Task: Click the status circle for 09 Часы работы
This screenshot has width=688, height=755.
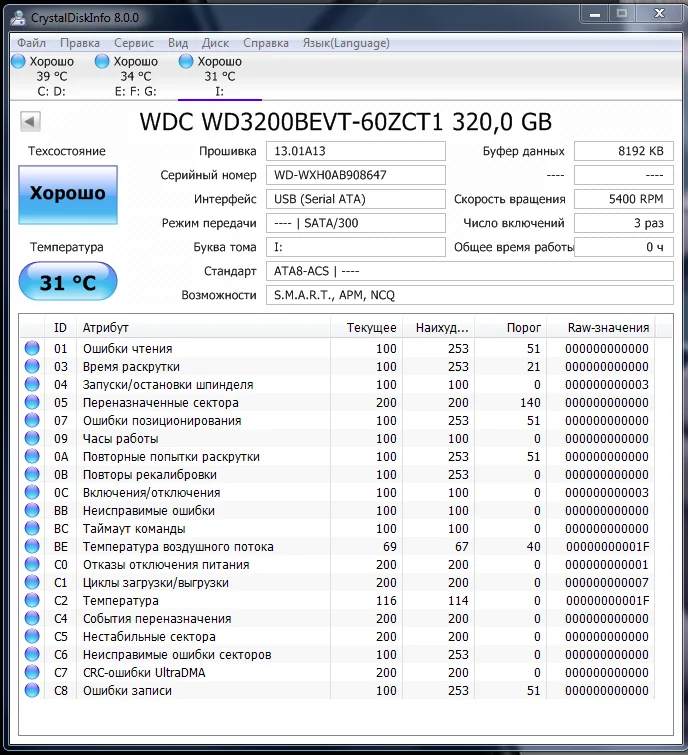Action: [x=32, y=438]
